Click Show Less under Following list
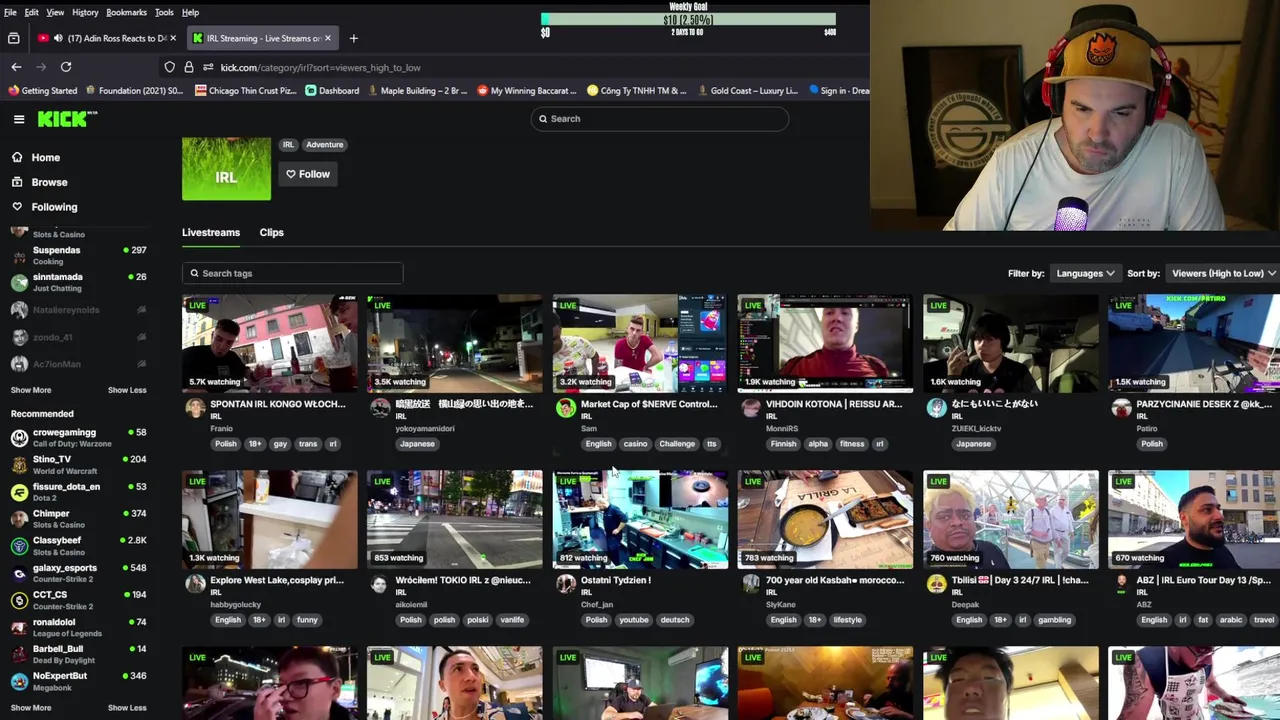Viewport: 1280px width, 720px height. tap(127, 390)
